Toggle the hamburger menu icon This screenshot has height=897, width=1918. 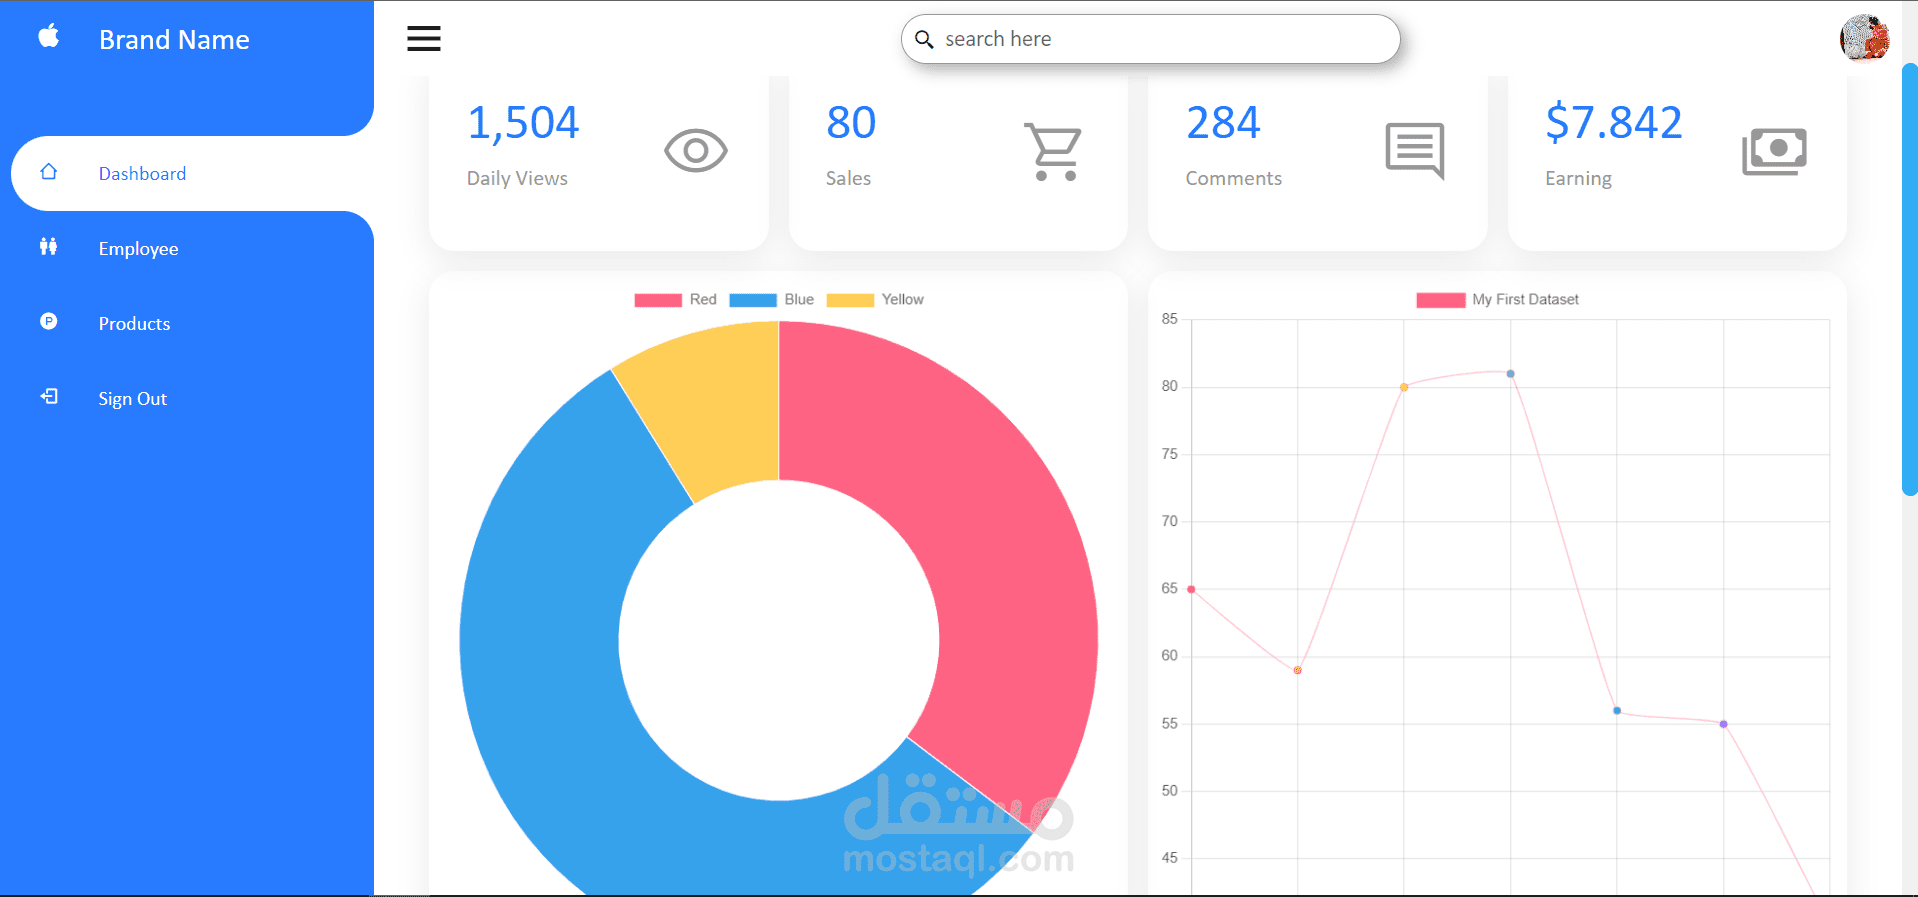[x=424, y=39]
